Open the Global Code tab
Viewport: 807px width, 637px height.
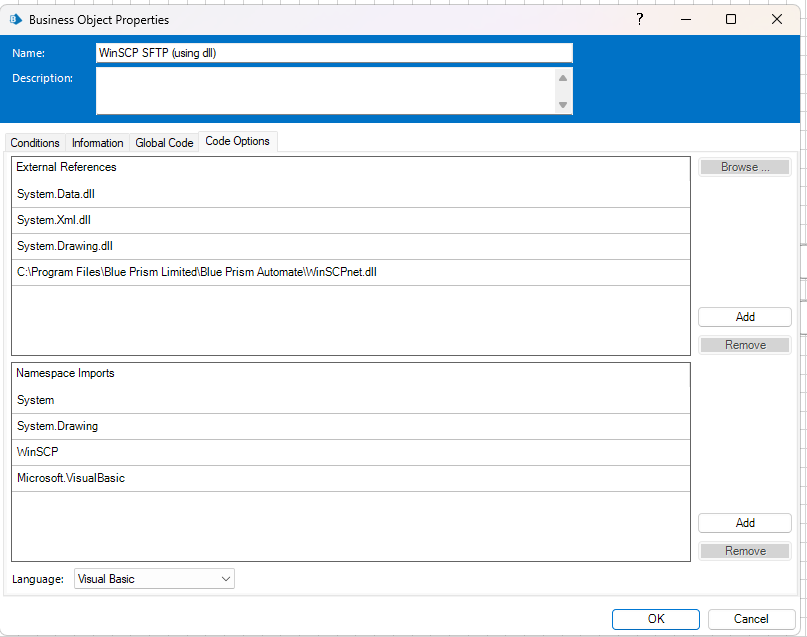pos(164,143)
